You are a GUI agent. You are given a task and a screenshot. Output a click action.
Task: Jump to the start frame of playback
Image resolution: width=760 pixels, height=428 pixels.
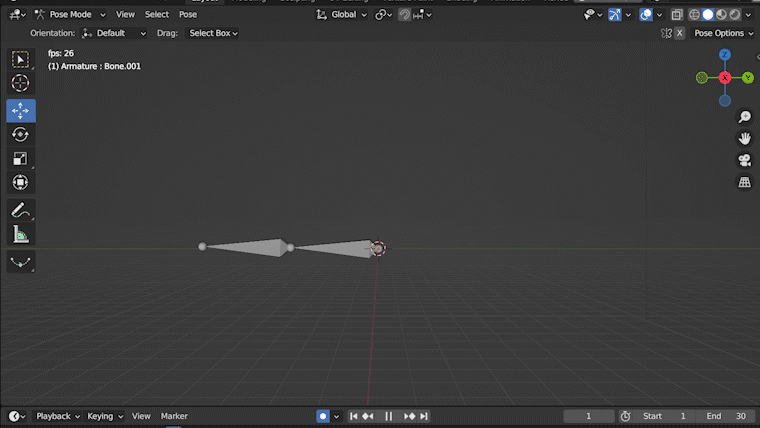point(354,416)
